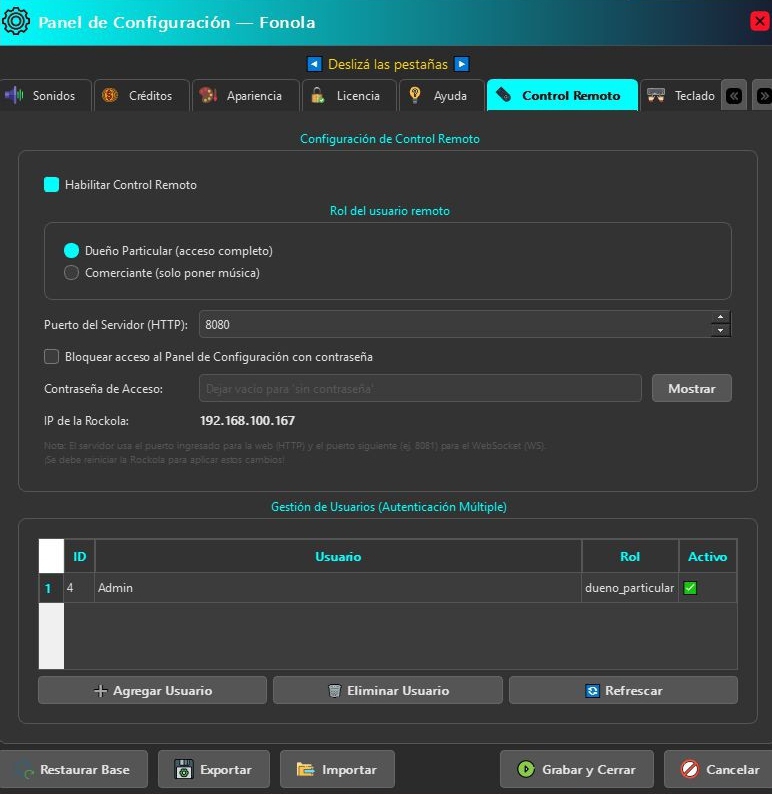The width and height of the screenshot is (772, 794).
Task: Click the dueno_particular role cell
Action: coord(630,588)
